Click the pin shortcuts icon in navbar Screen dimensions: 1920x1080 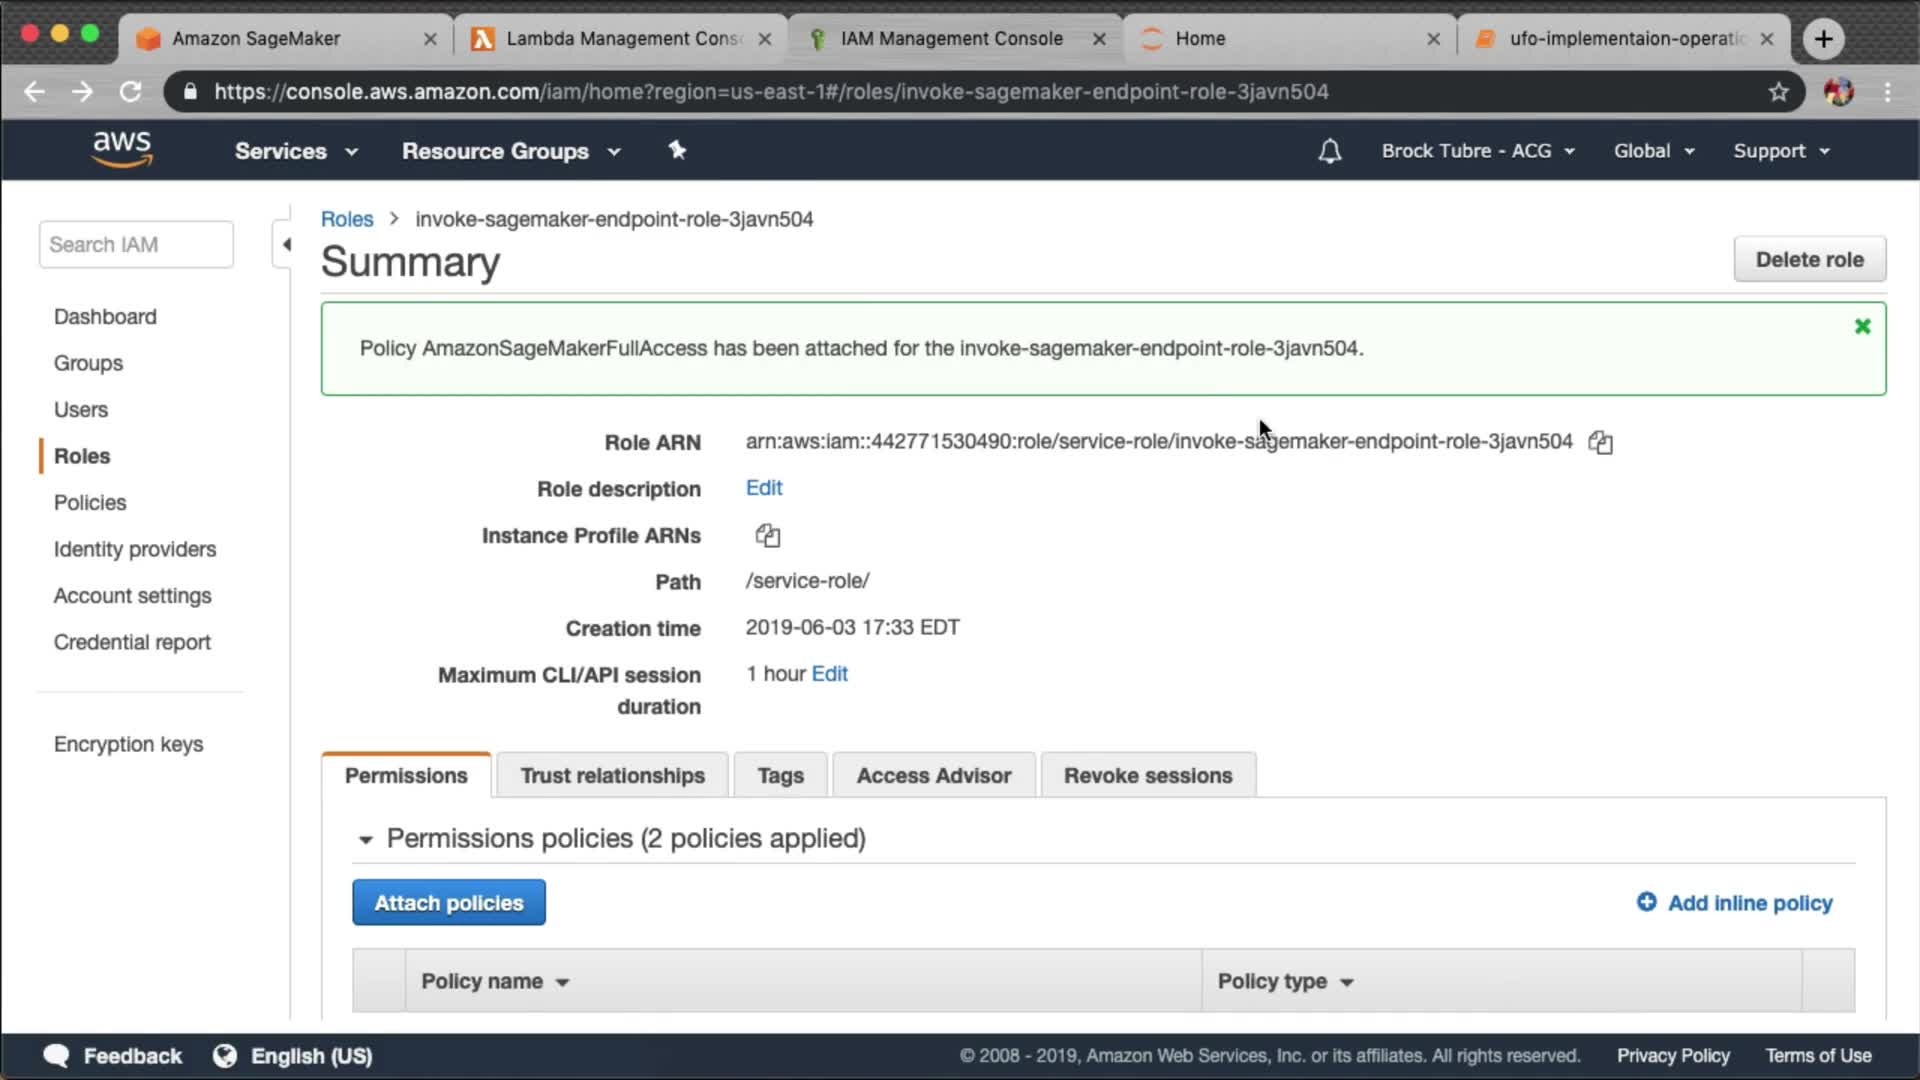pos(677,150)
